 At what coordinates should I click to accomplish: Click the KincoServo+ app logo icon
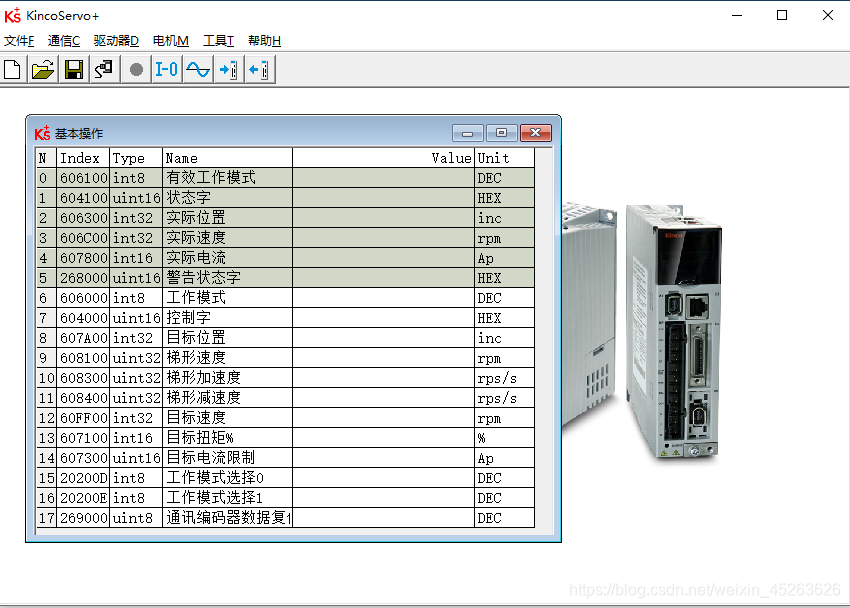click(12, 16)
